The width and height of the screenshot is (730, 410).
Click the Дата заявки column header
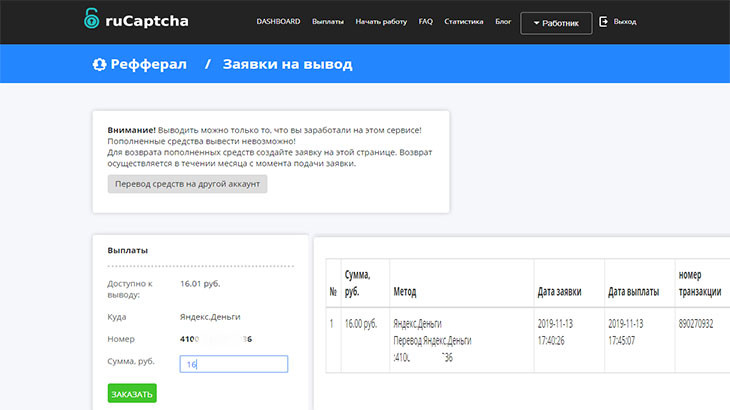[562, 292]
